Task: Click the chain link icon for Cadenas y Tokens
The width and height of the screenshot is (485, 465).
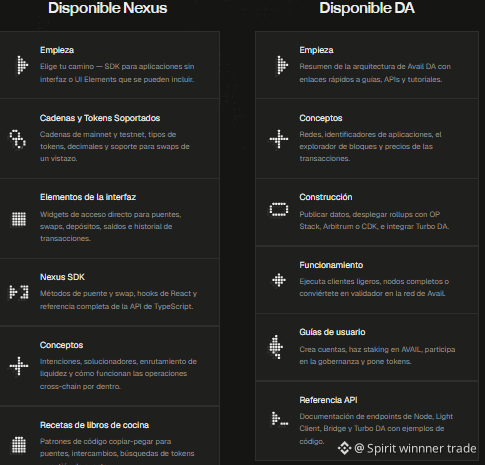Action: (x=18, y=139)
